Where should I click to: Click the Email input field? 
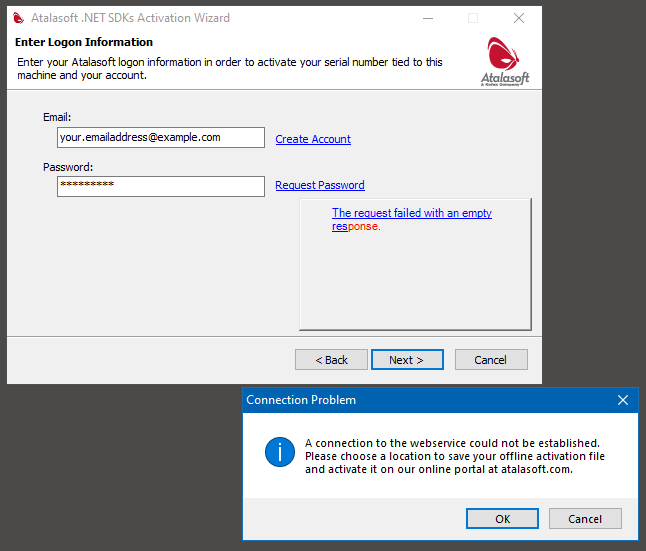[x=161, y=137]
